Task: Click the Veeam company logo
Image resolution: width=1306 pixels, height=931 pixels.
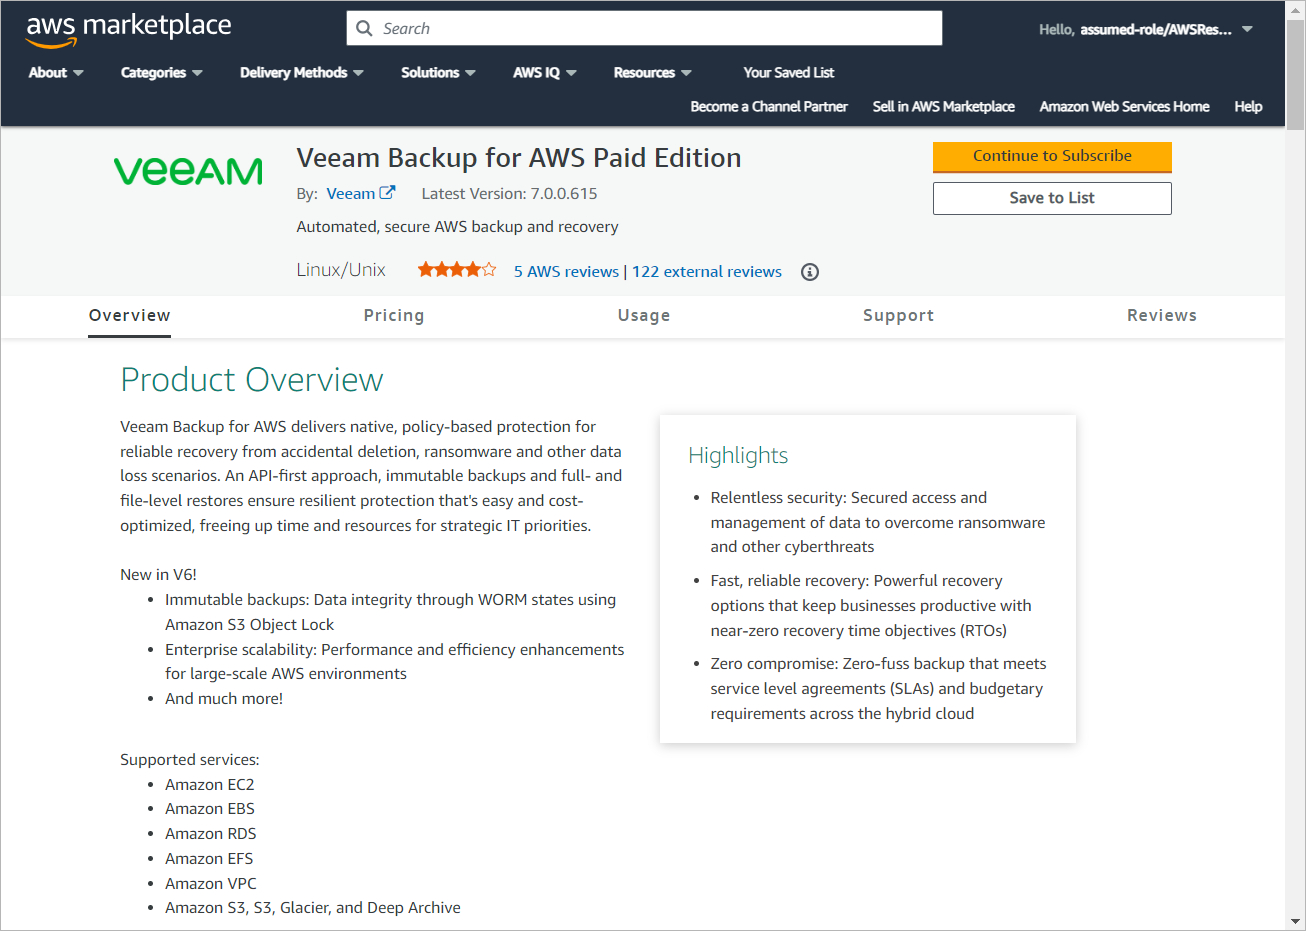Action: pos(188,172)
